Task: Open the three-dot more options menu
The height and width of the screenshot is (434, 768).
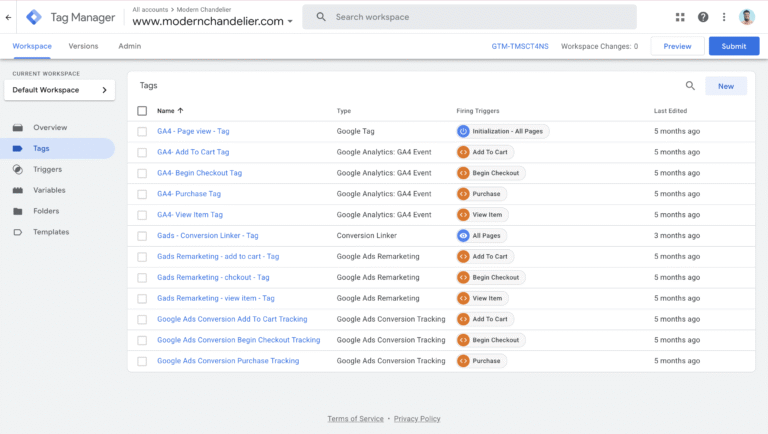Action: [x=724, y=17]
